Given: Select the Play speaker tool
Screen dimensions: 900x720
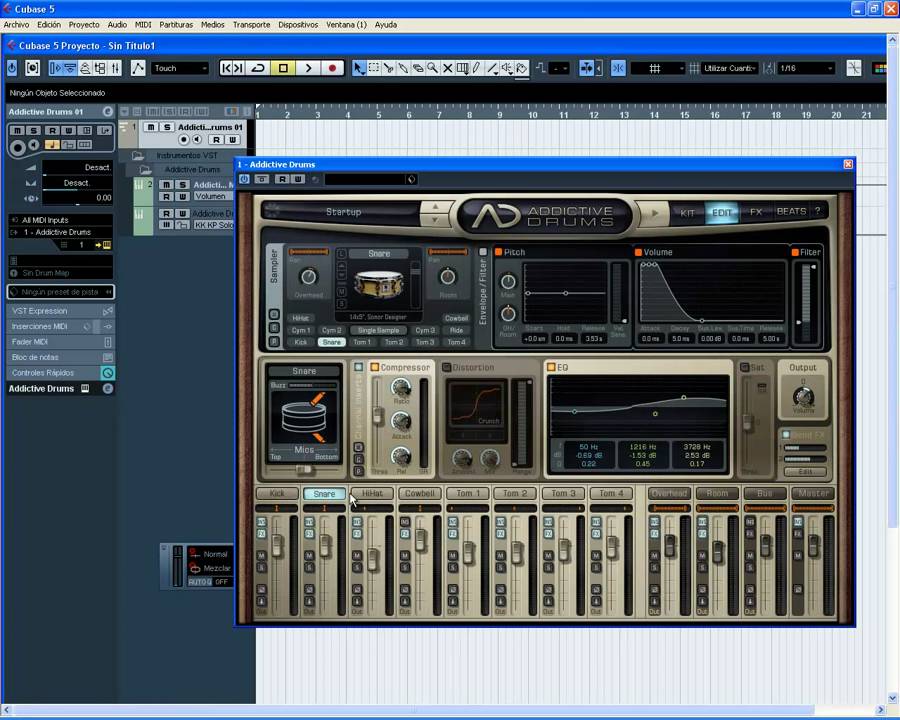Looking at the screenshot, I should coord(507,68).
